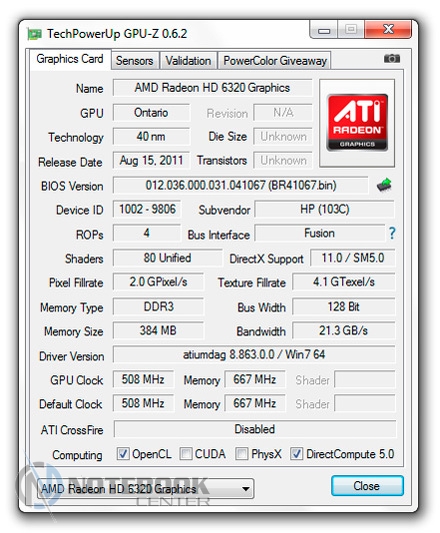Select the Graphics Card tab
Screen dimensions: 440x533
pos(70,59)
